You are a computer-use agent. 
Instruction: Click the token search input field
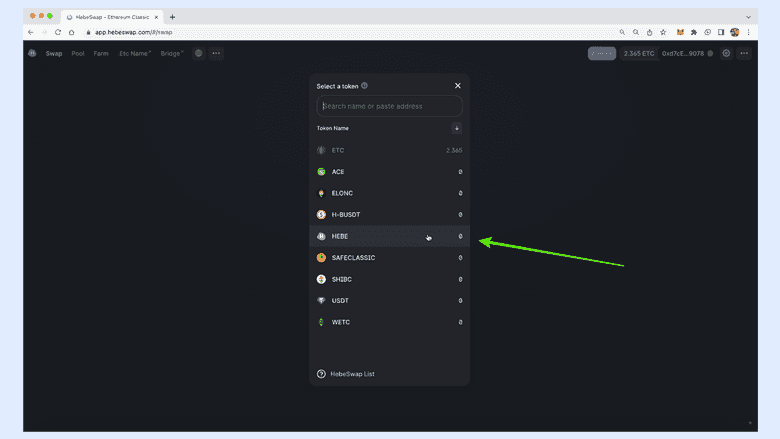389,106
